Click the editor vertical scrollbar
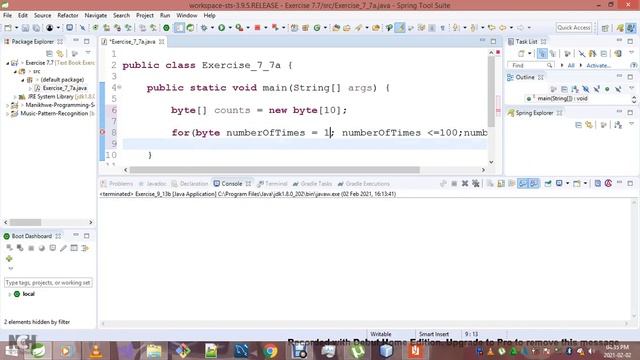The width and height of the screenshot is (640, 360). [x=491, y=91]
